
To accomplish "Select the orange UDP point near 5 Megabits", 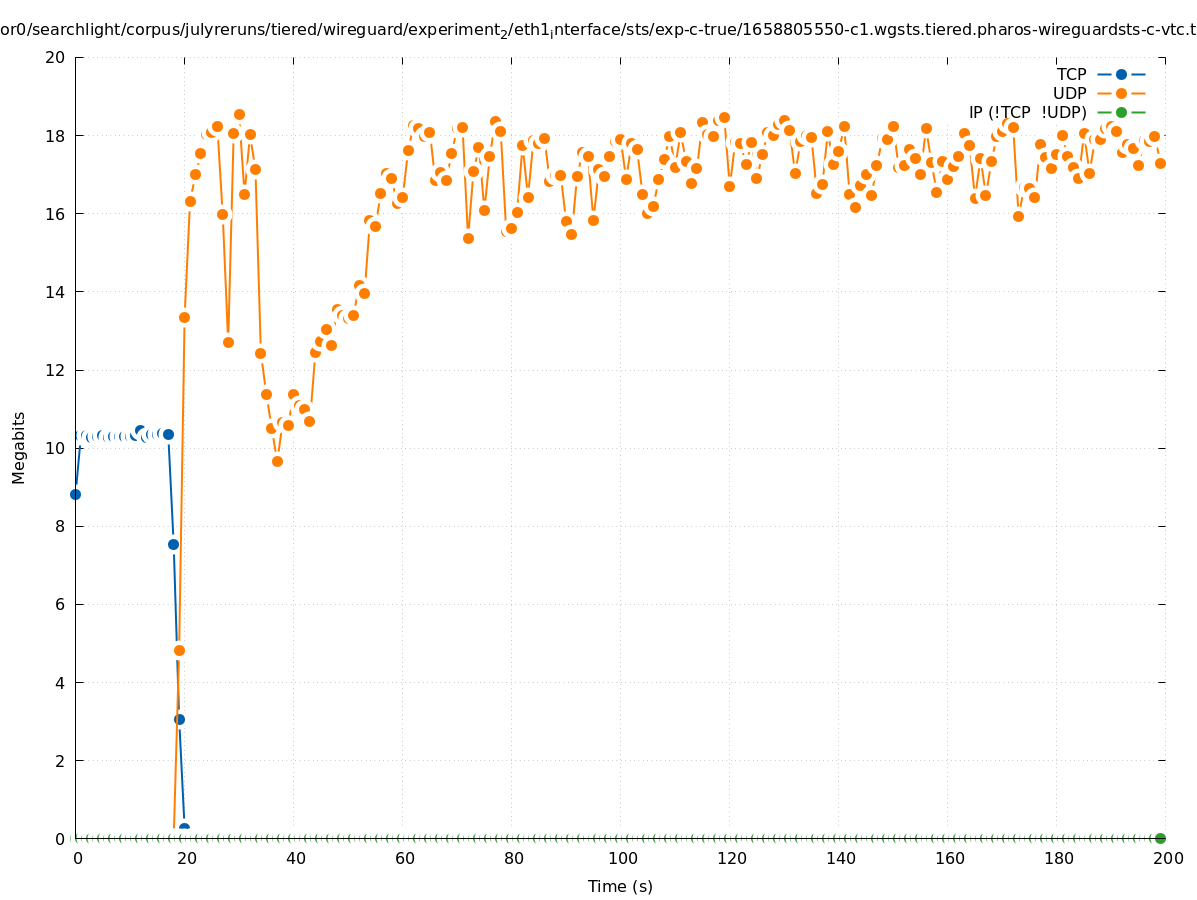I will (179, 650).
